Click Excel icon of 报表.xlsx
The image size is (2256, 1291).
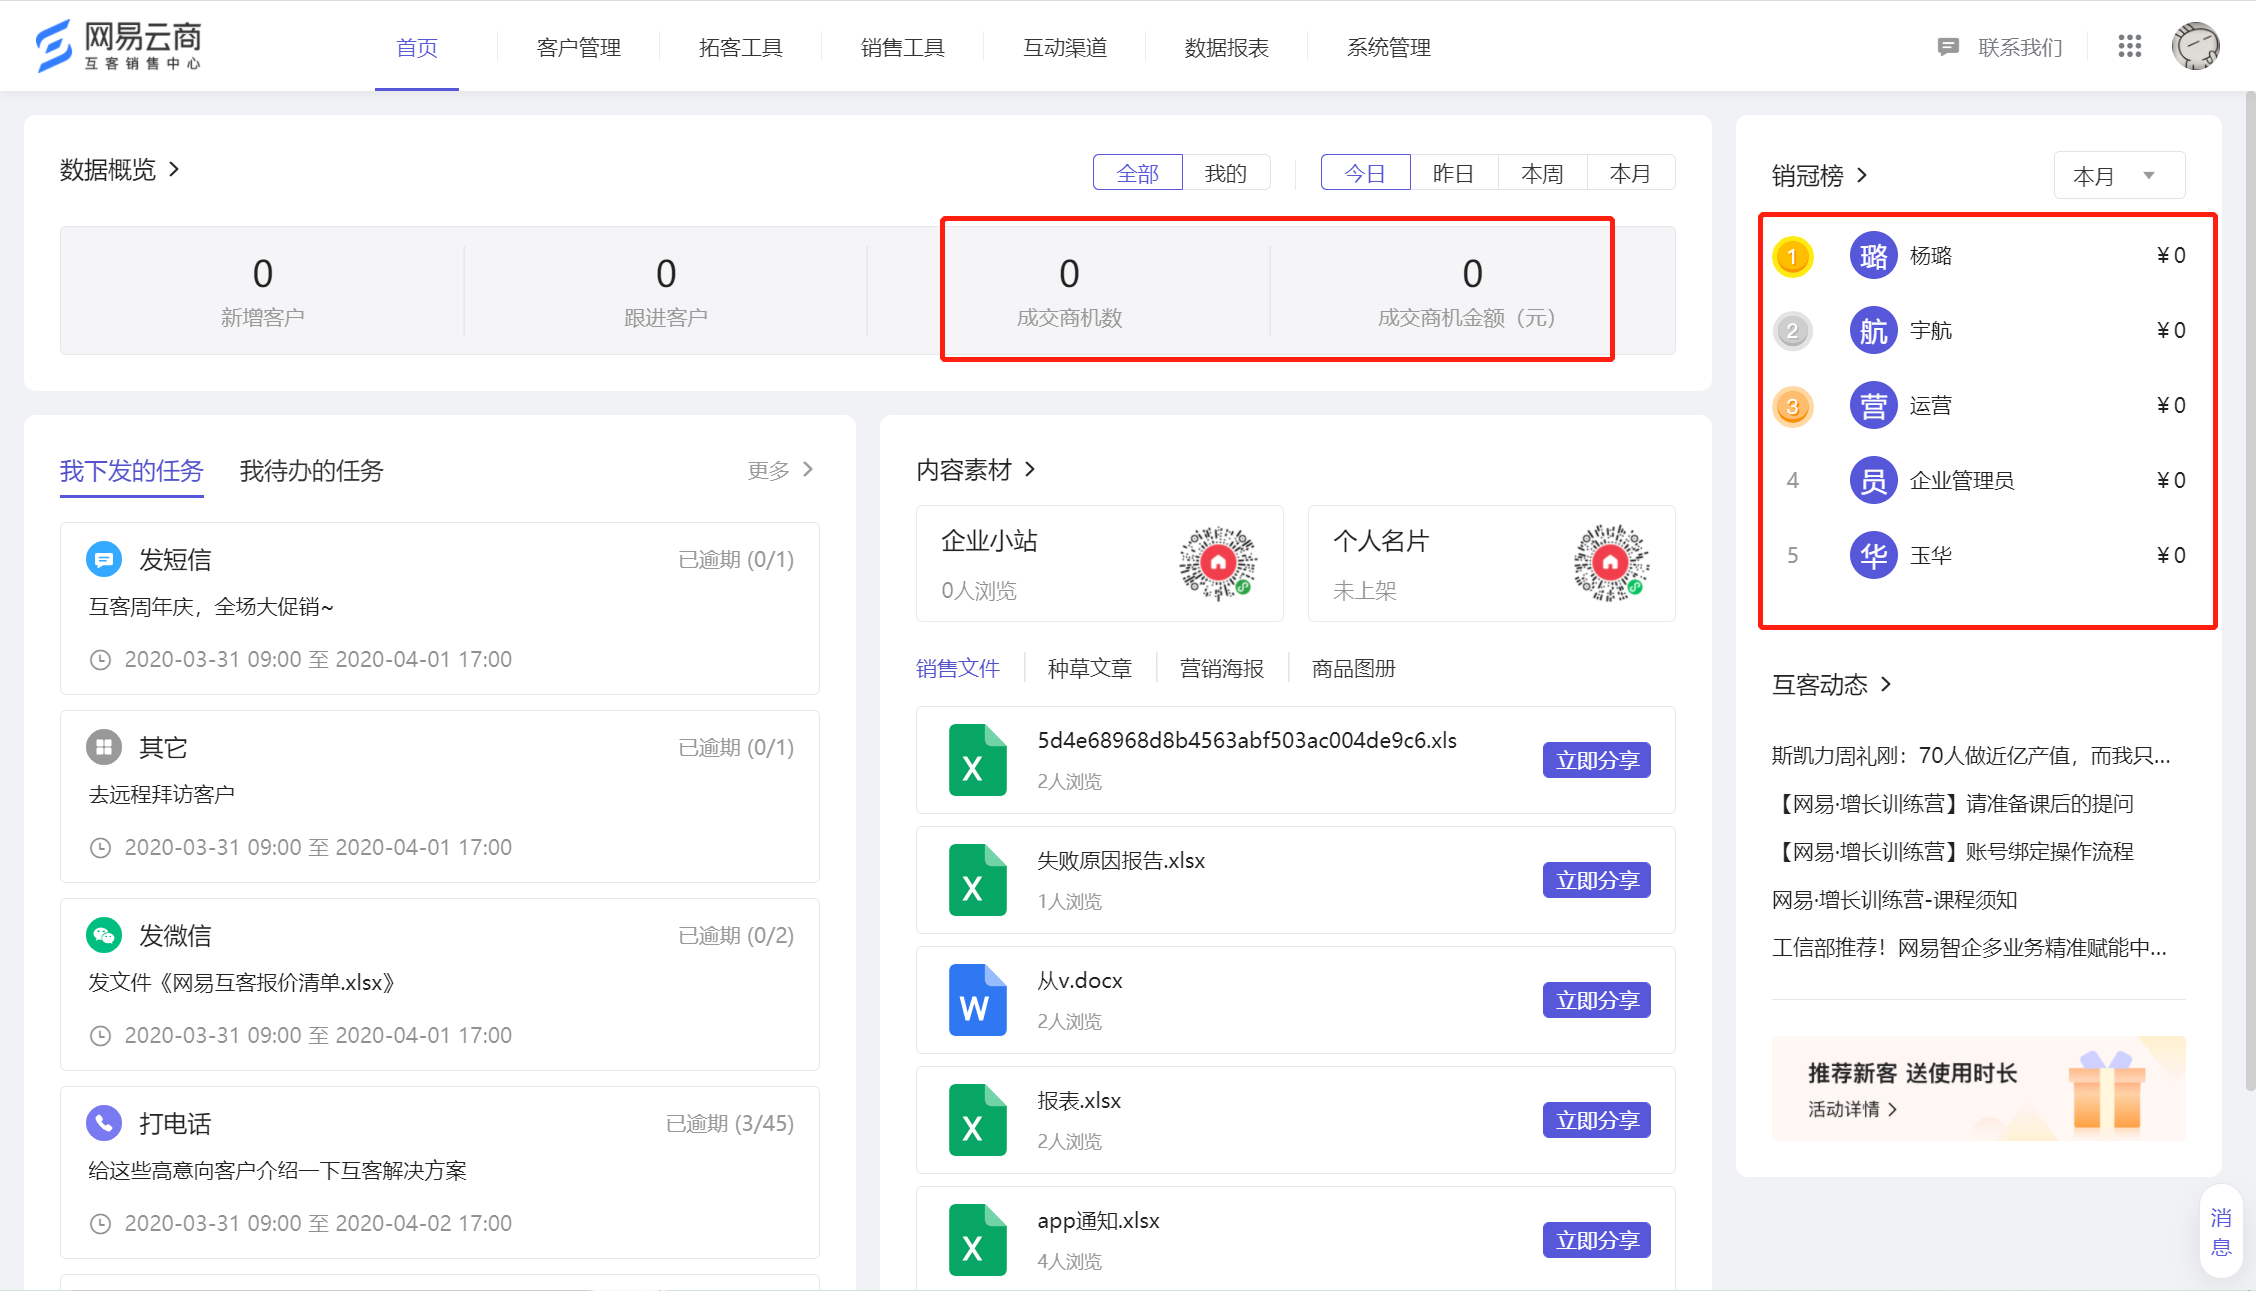(977, 1120)
